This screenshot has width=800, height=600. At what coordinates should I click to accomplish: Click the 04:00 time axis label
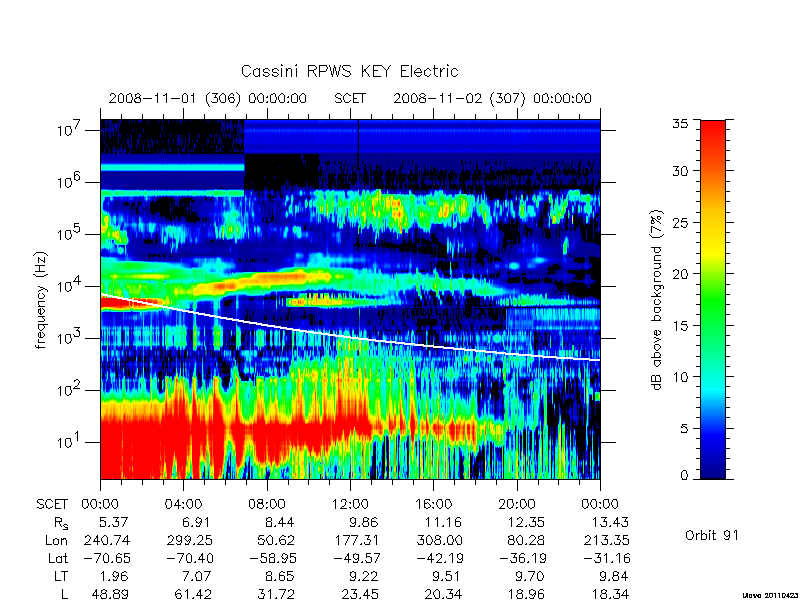pos(184,504)
